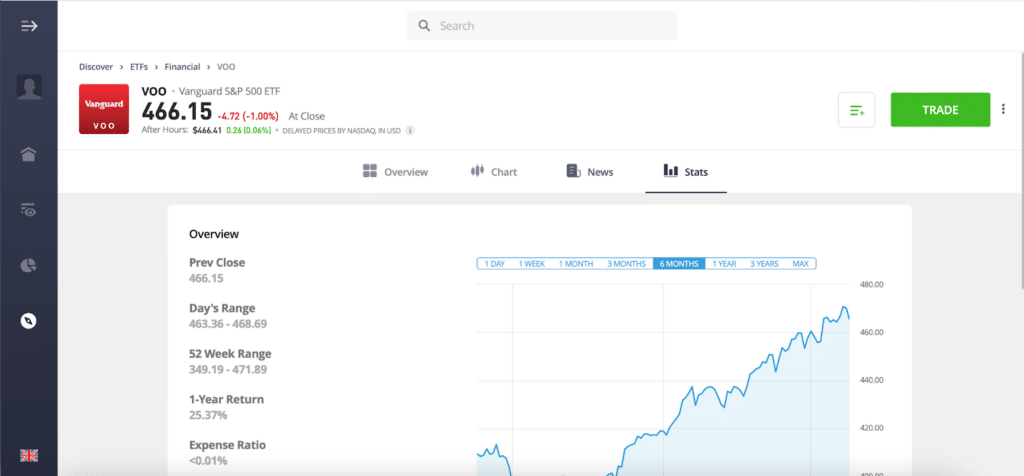1024x476 pixels.
Task: Set chart range to 1 WEEK
Action: [532, 264]
